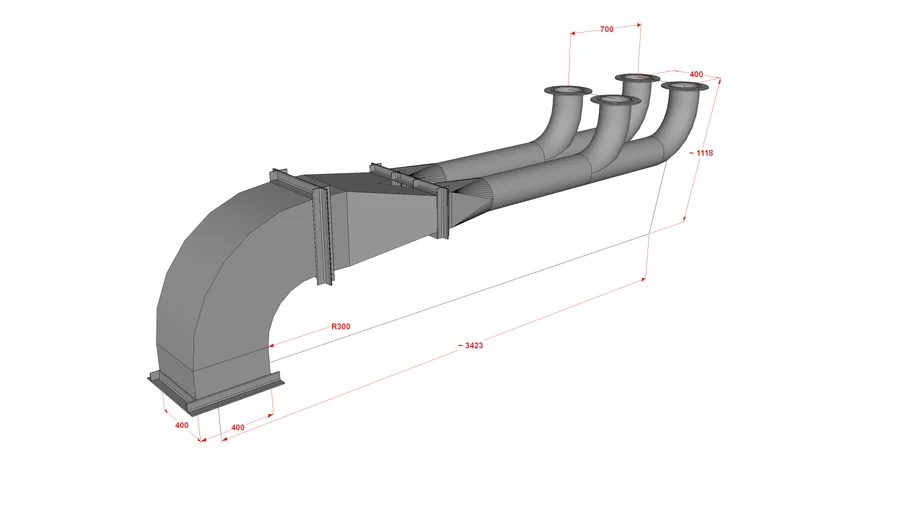
Task: Select the ~ 3423 dimension label
Action: 470,345
